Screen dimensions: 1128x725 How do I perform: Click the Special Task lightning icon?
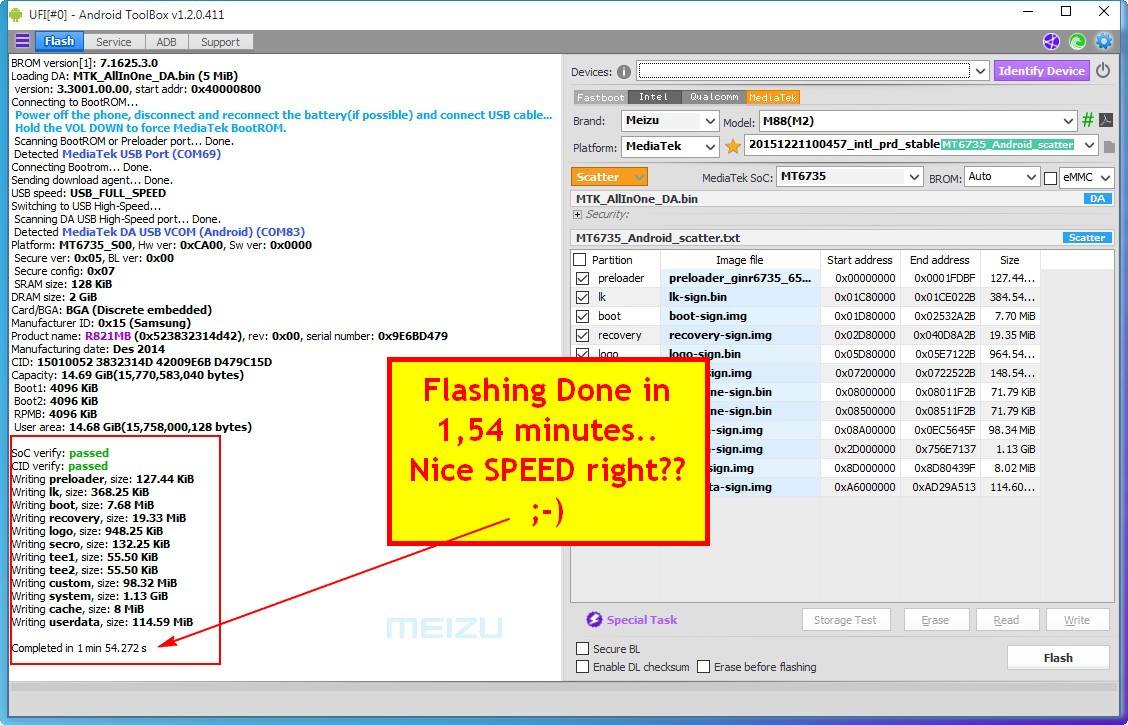(x=593, y=619)
